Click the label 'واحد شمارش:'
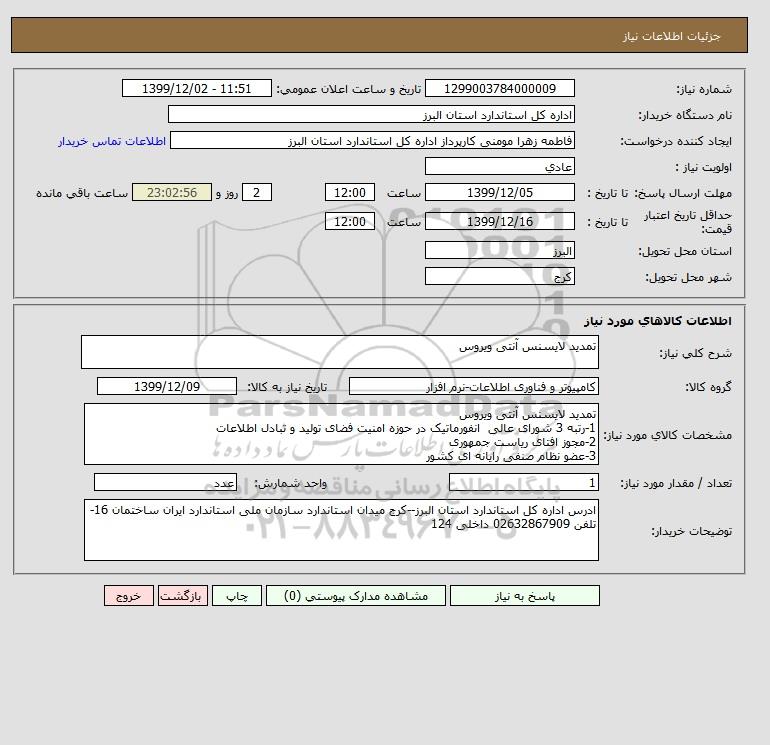 [290, 483]
